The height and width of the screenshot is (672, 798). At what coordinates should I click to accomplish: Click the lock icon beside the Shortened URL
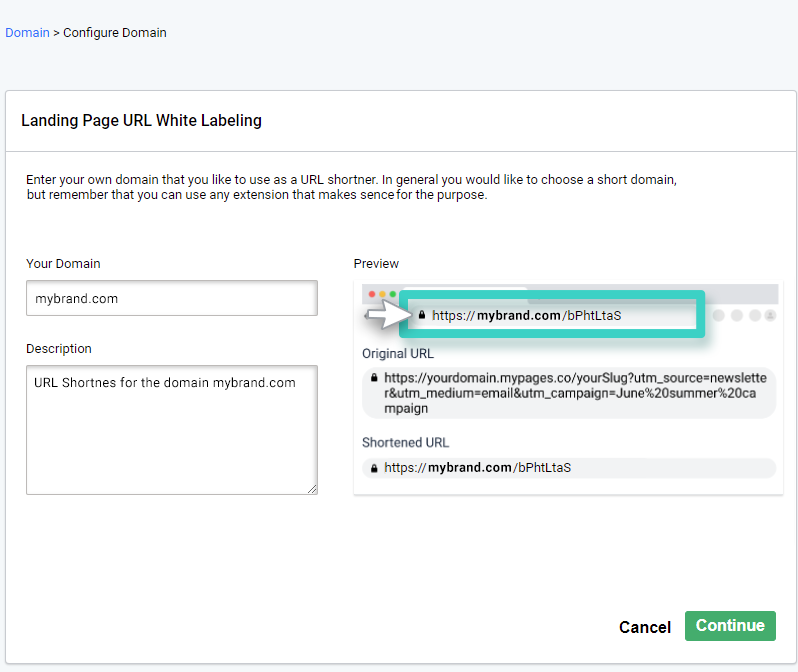point(374,468)
